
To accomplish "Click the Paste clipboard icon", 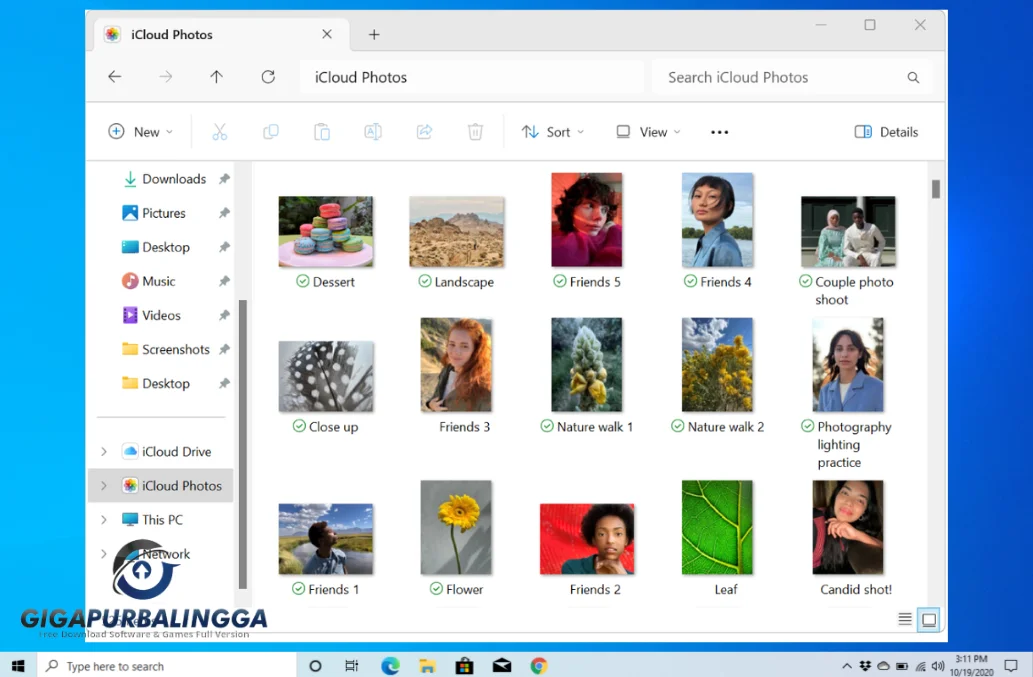I will [x=321, y=132].
